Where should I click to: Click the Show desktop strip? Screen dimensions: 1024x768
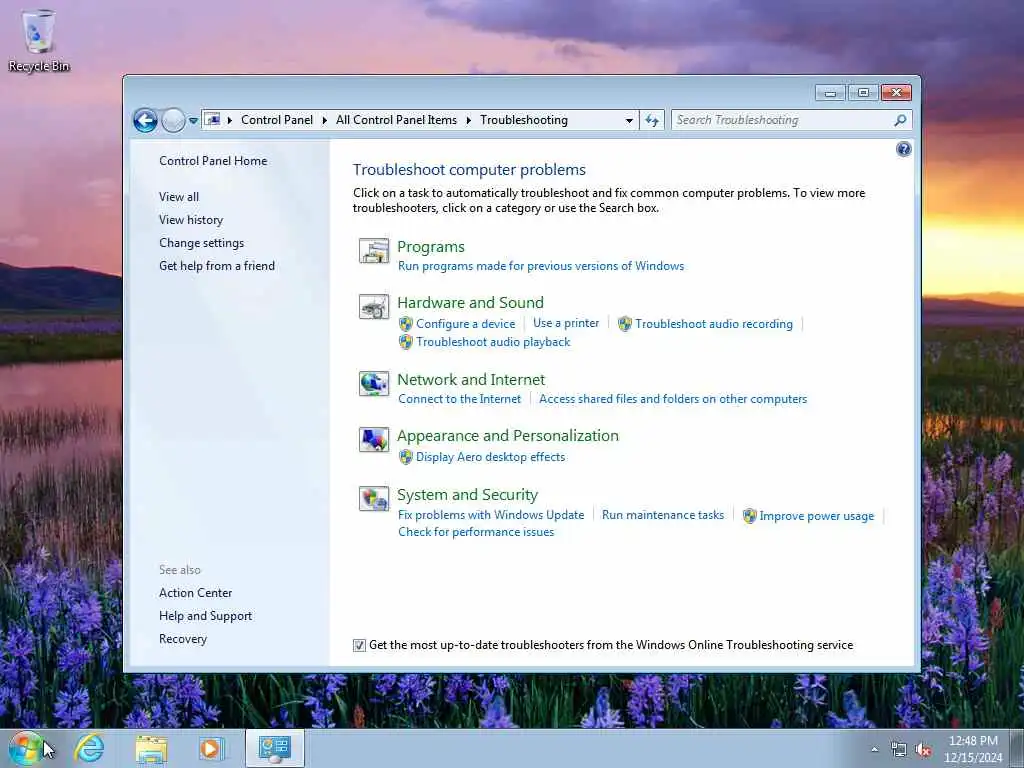click(x=1017, y=748)
